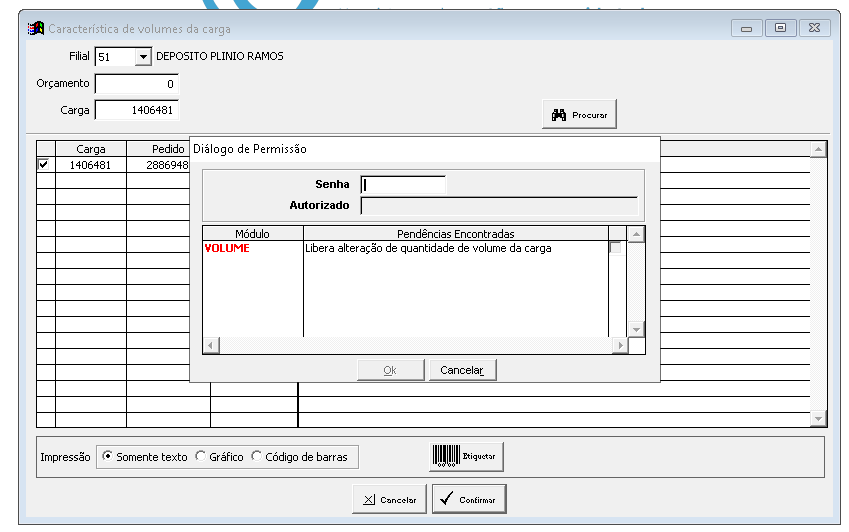Select the Somente texto radio option
The image size is (849, 532).
pos(109,457)
